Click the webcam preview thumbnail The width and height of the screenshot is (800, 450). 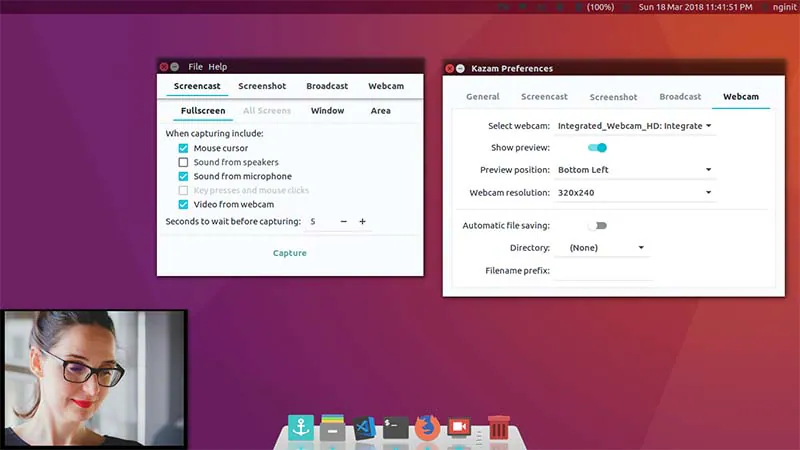94,379
